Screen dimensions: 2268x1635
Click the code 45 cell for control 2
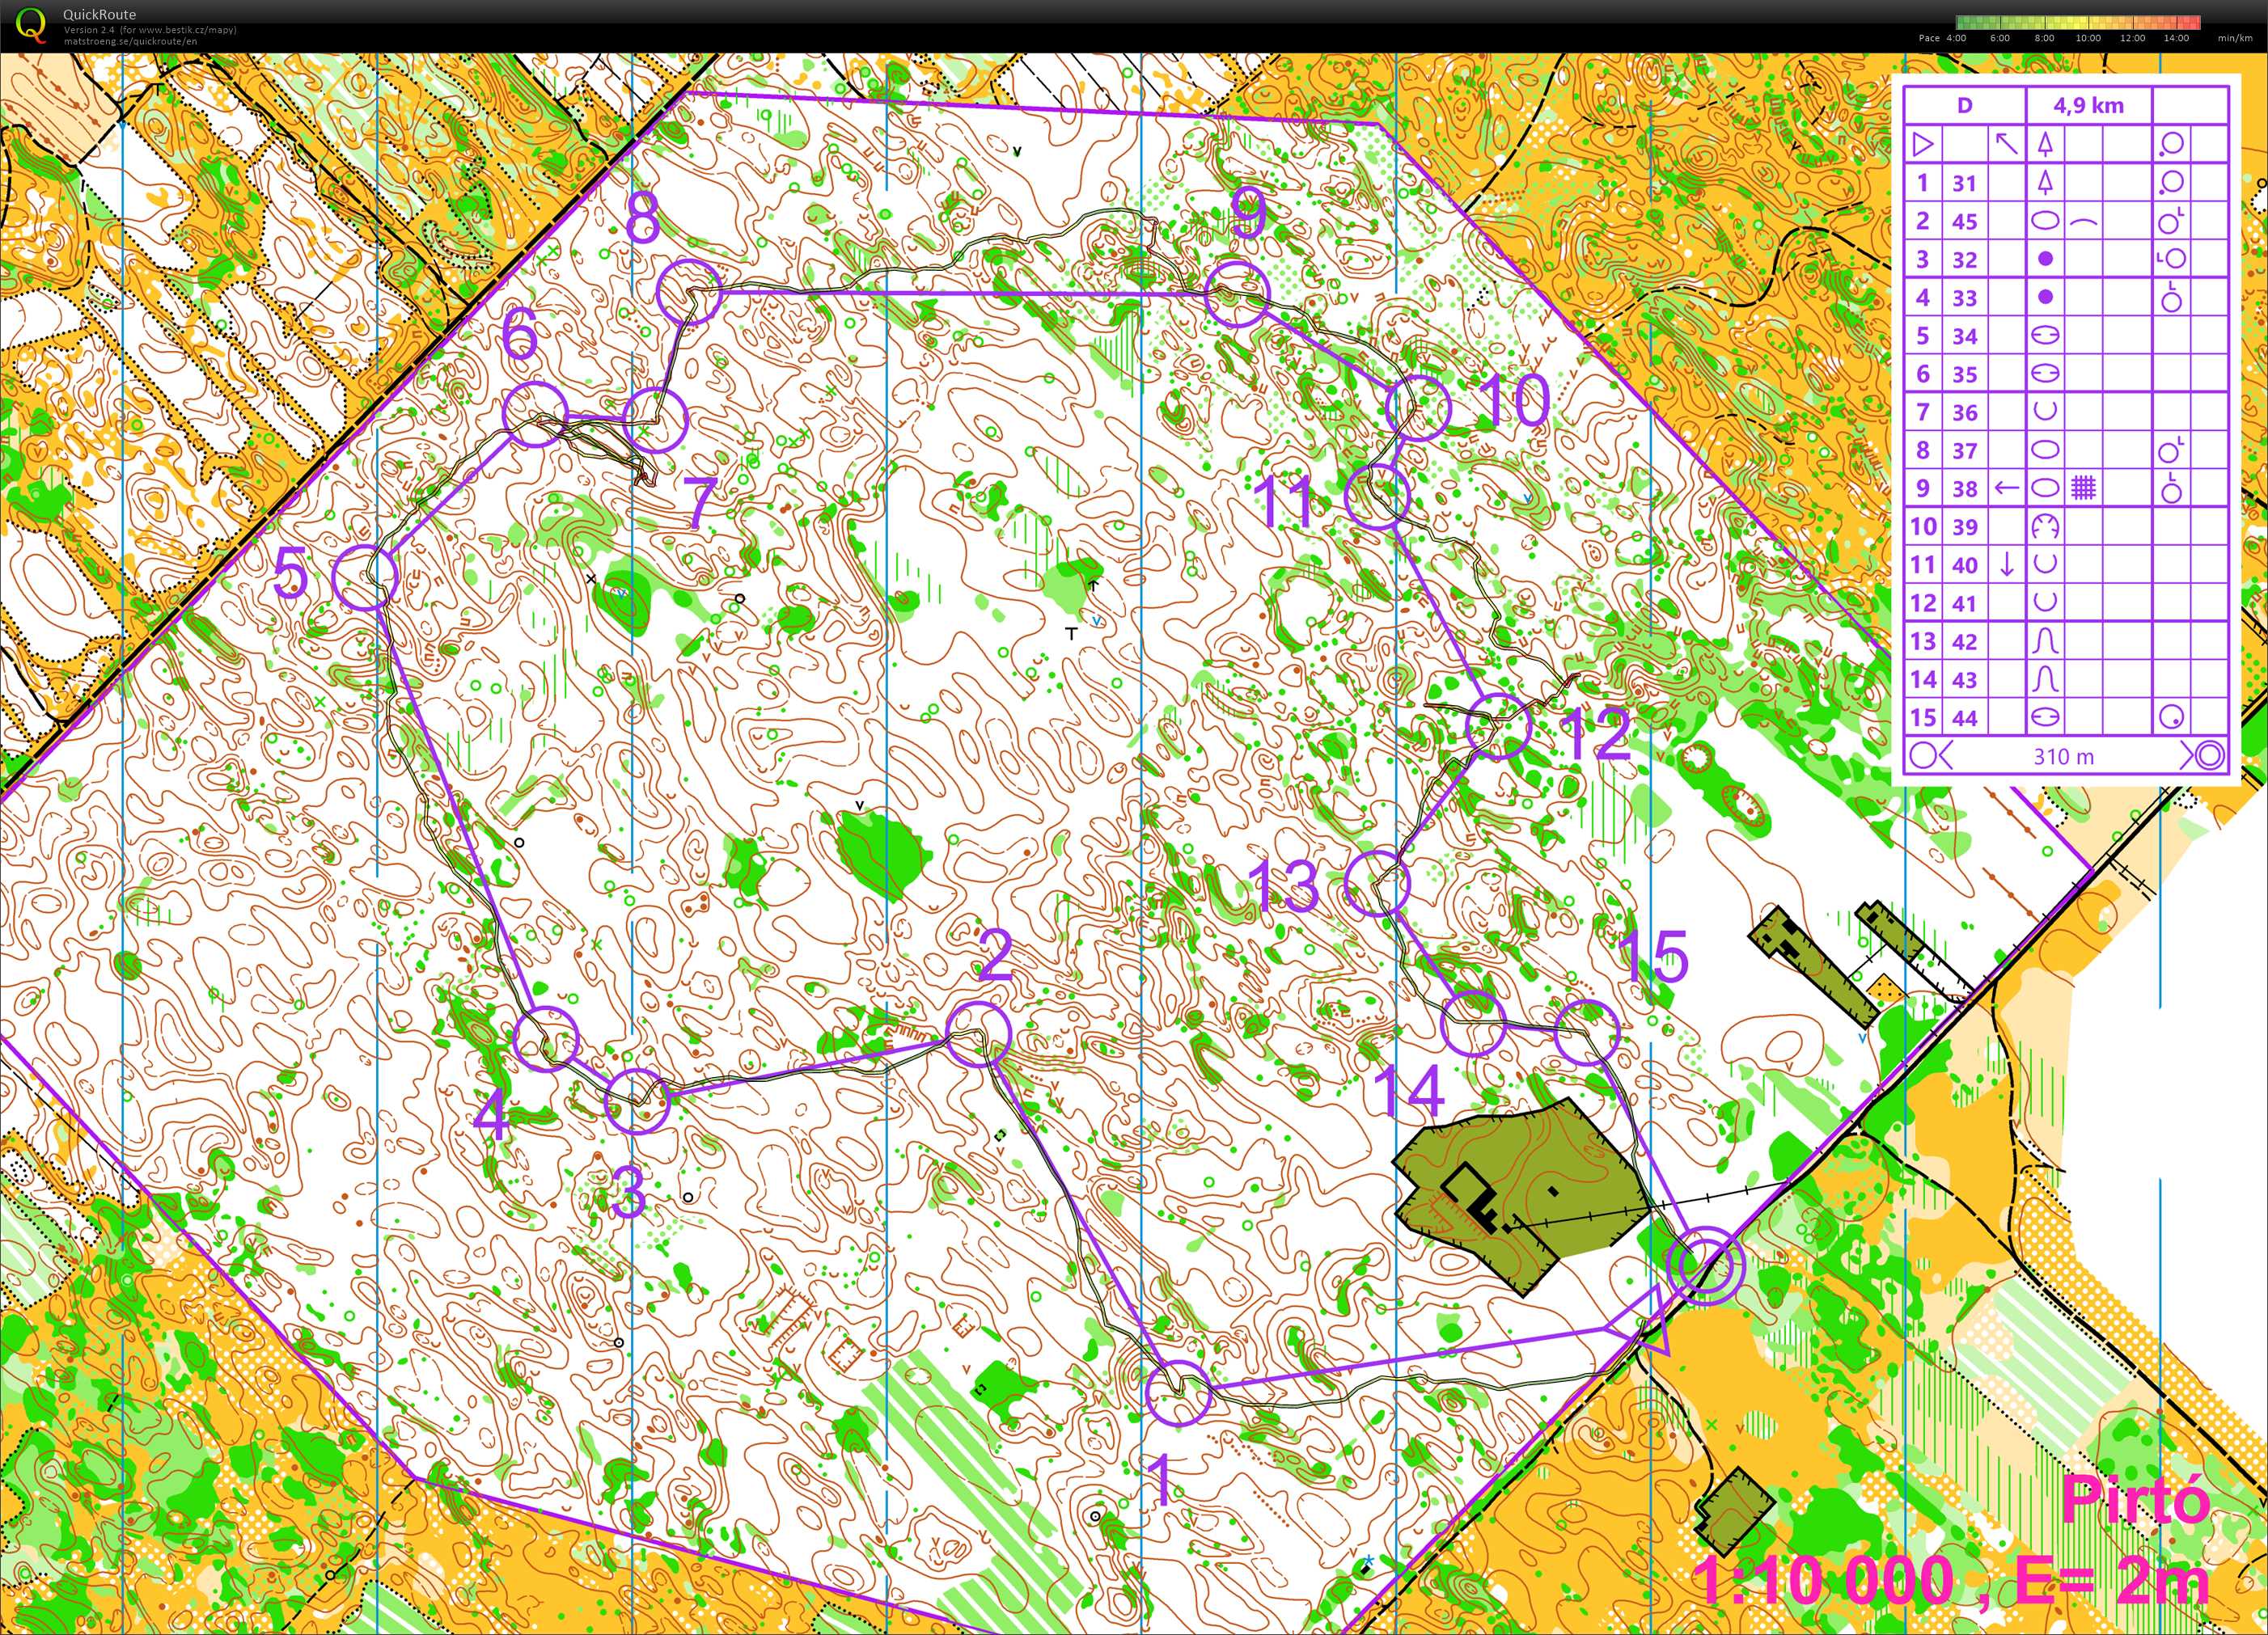(x=1964, y=221)
